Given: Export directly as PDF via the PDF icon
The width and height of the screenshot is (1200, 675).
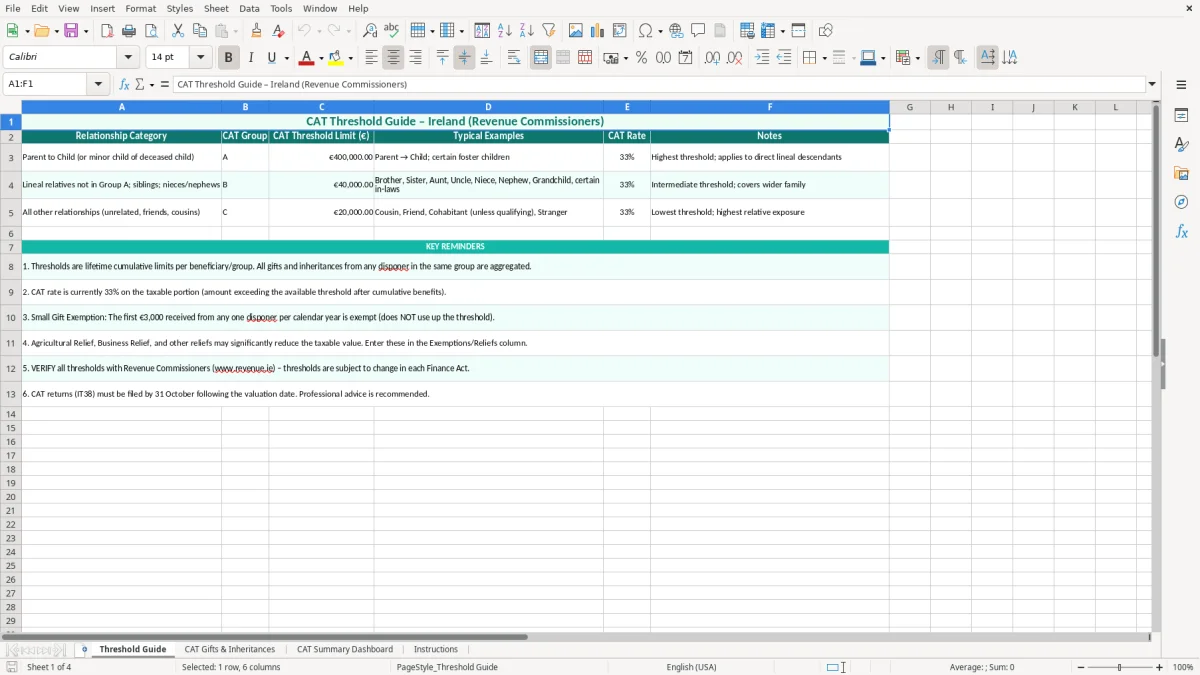Looking at the screenshot, I should point(107,31).
